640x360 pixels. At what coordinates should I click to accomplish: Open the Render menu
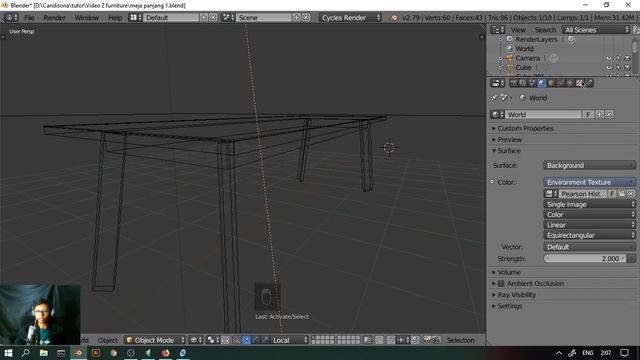[x=54, y=18]
